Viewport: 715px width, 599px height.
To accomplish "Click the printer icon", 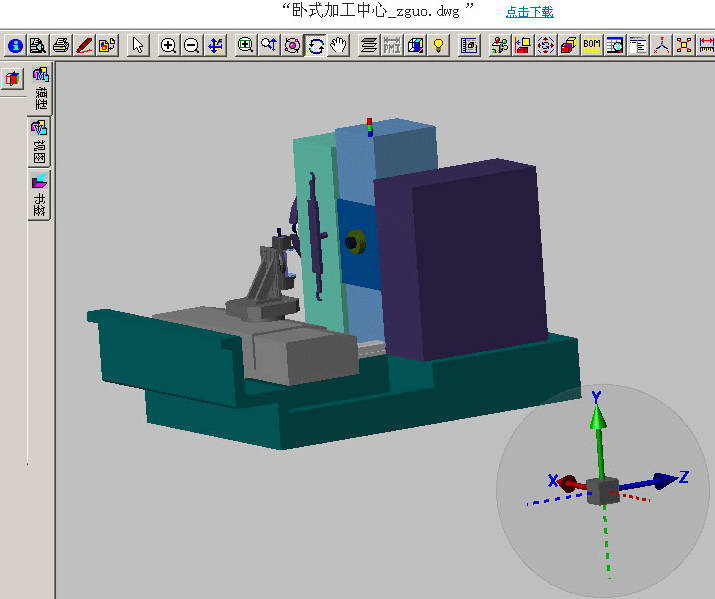I will pos(61,45).
